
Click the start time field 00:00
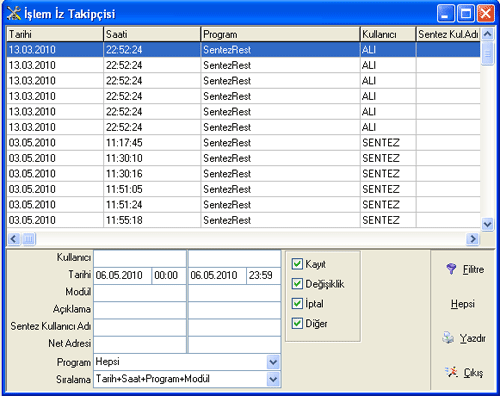coord(169,275)
